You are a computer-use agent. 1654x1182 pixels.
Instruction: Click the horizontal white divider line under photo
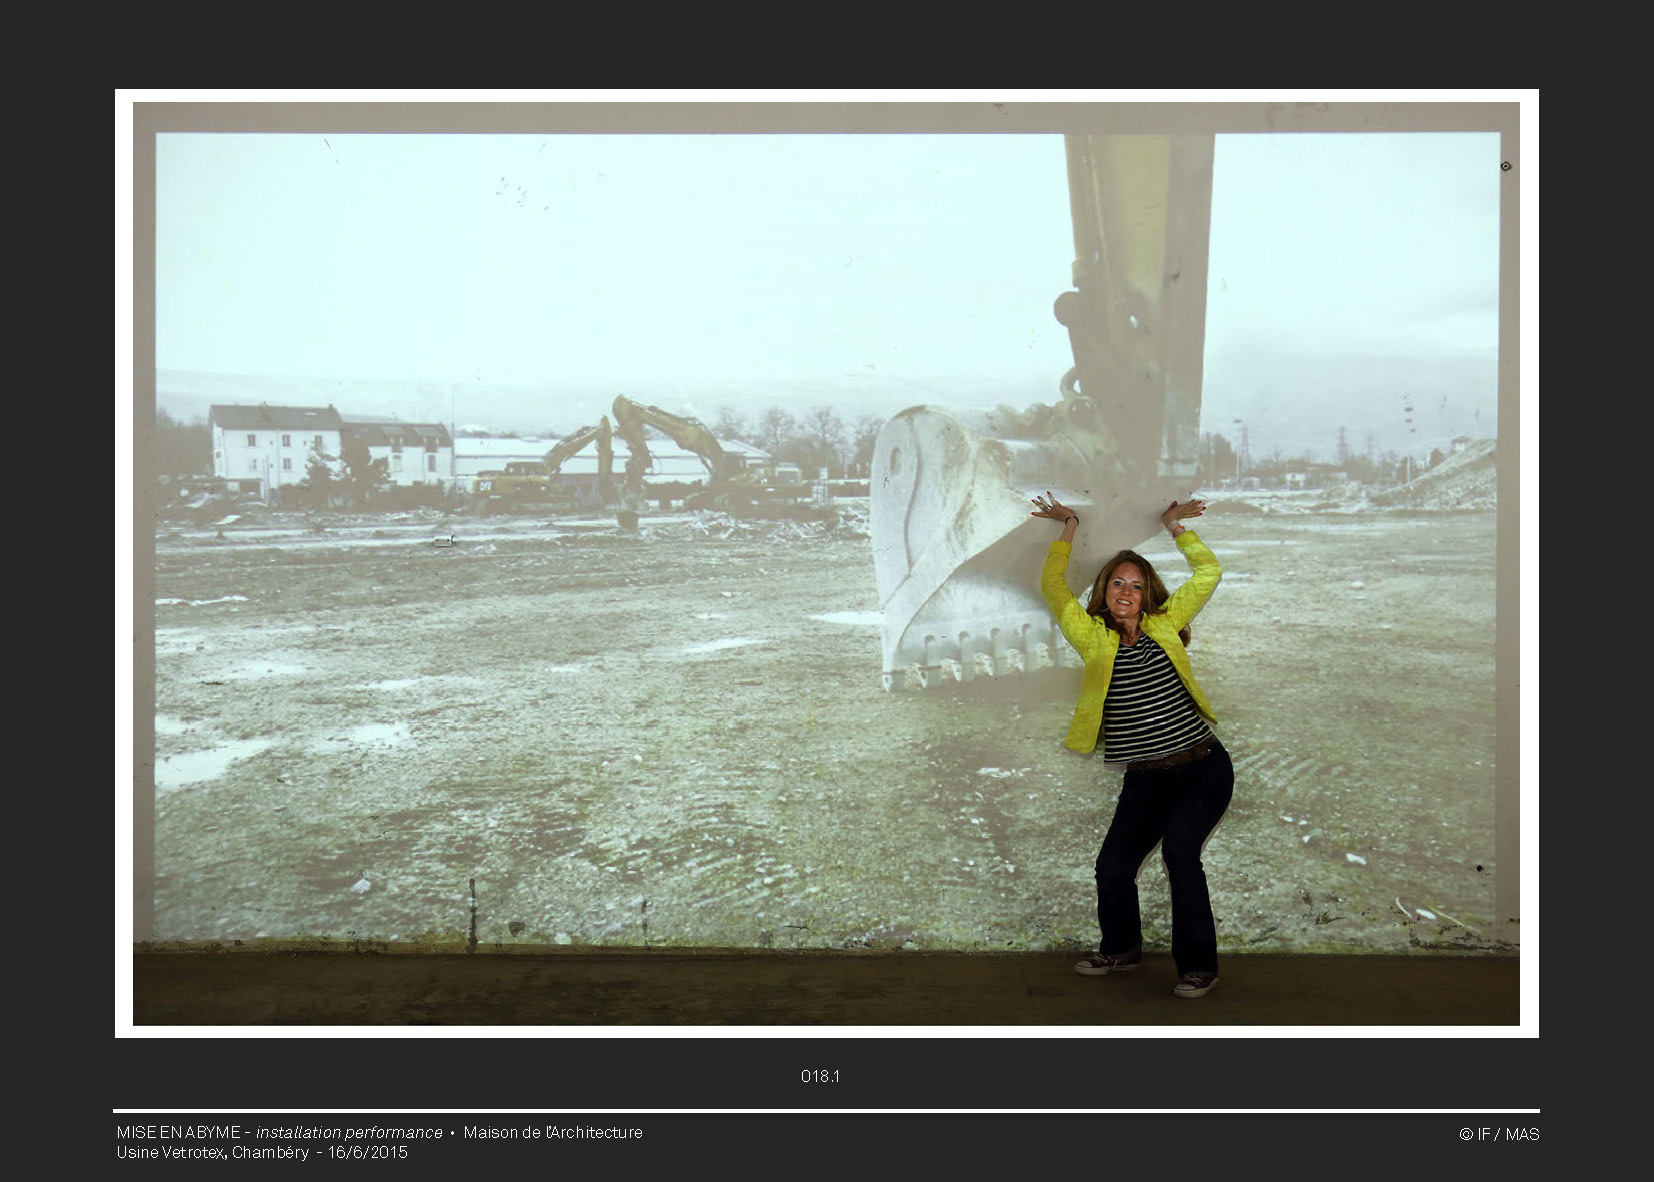pyautogui.click(x=826, y=1110)
